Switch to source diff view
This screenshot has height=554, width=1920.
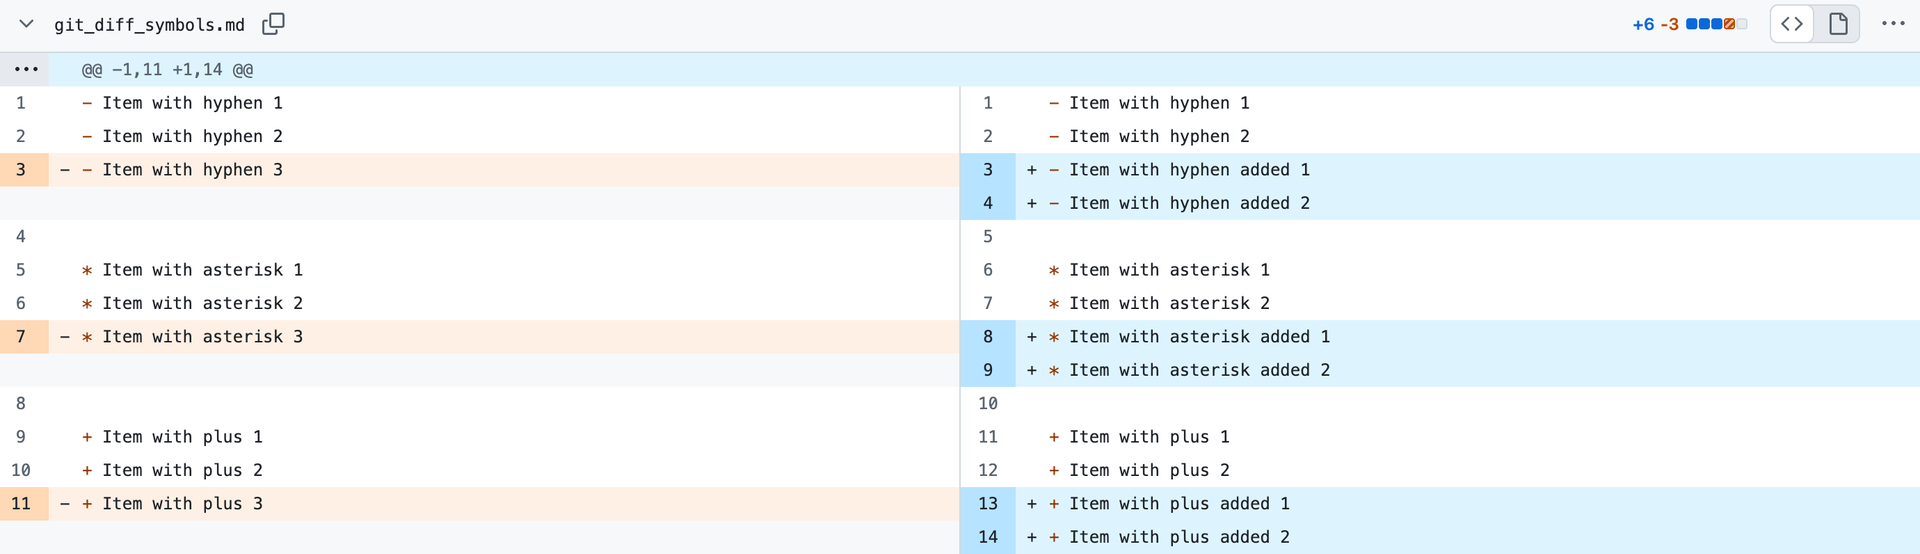click(x=1792, y=24)
